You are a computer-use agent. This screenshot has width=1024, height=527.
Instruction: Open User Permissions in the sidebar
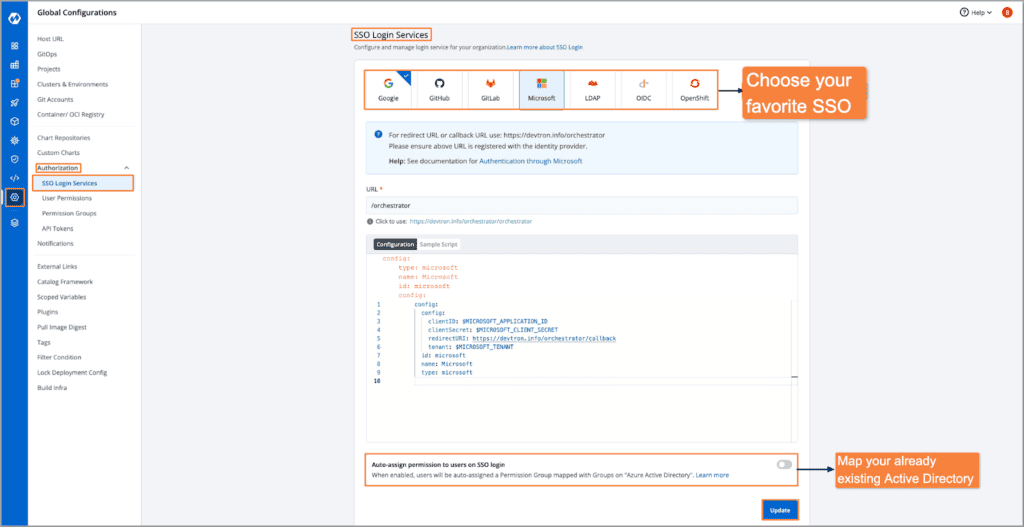67,198
